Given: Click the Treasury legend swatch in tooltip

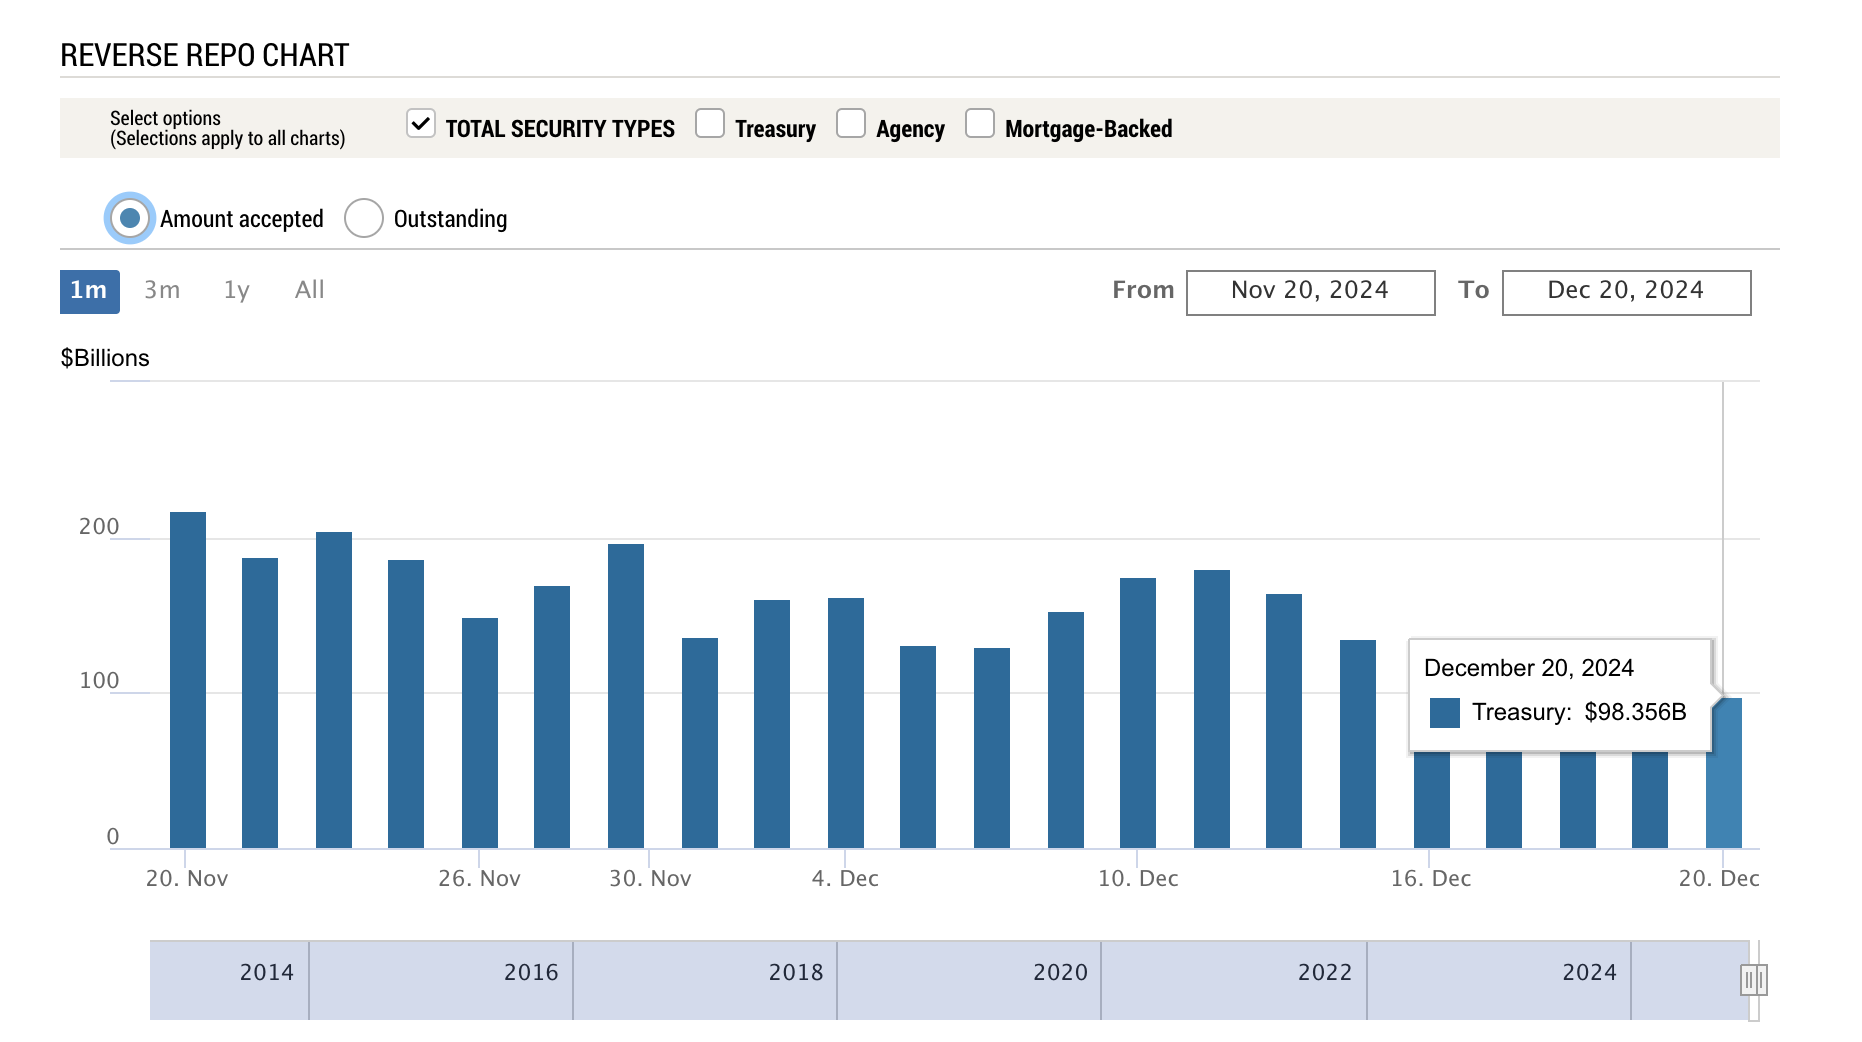Looking at the screenshot, I should tap(1444, 713).
